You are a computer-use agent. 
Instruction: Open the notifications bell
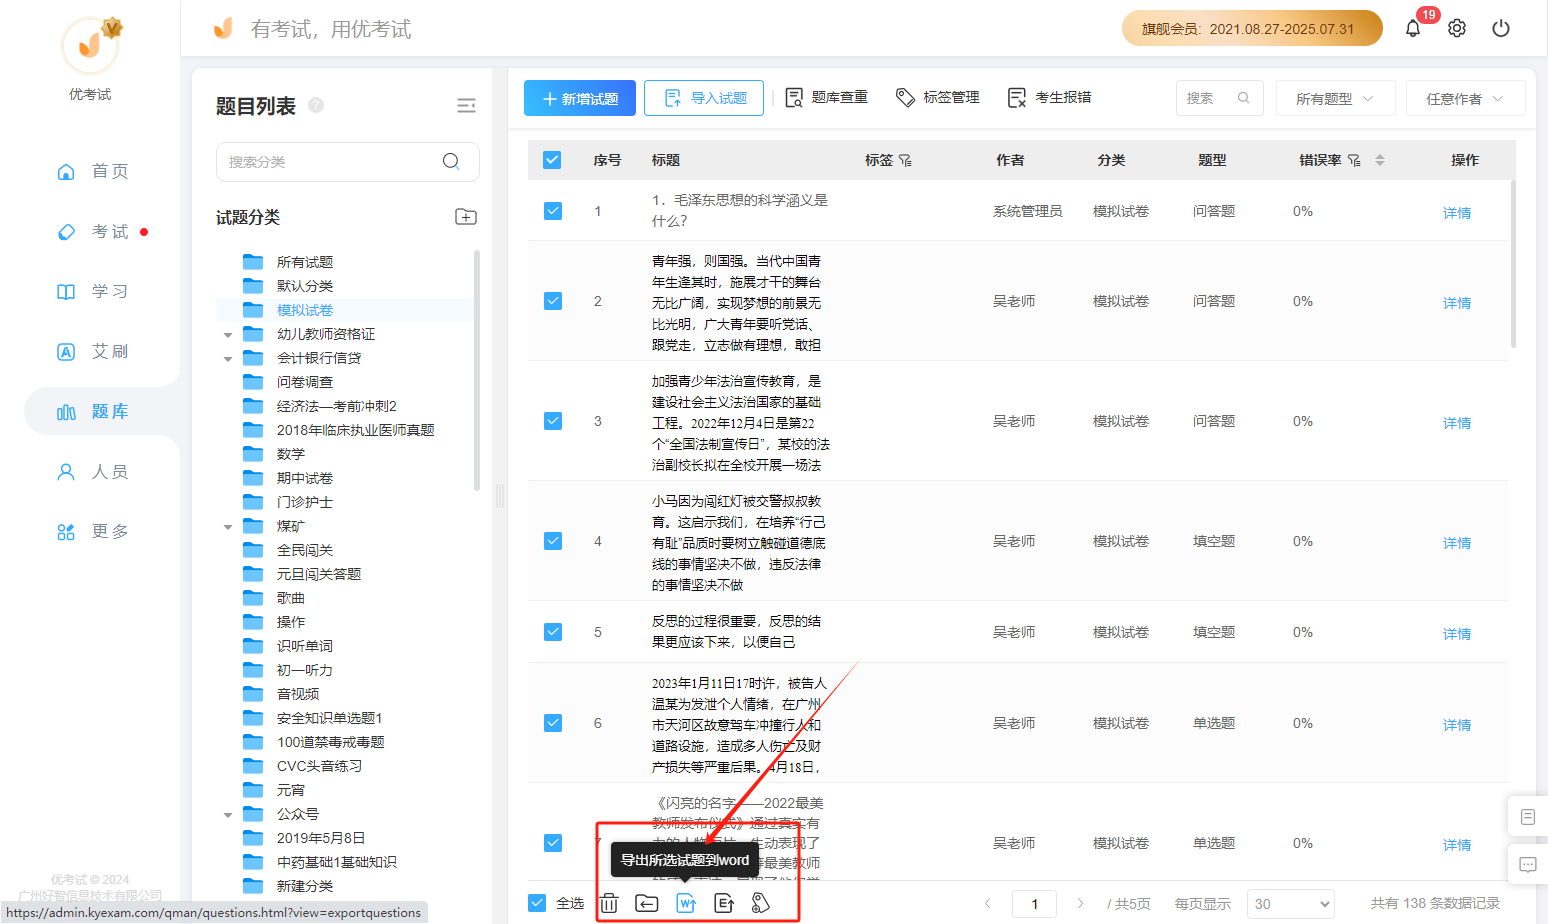(1412, 28)
